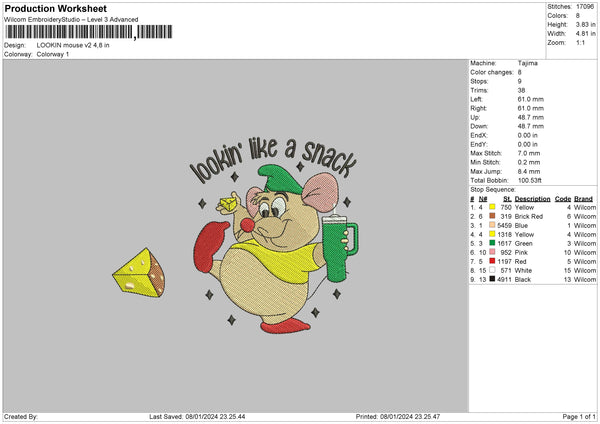The width and height of the screenshot is (600, 424).
Task: Click the Width value "4.81 in"
Action: click(586, 34)
